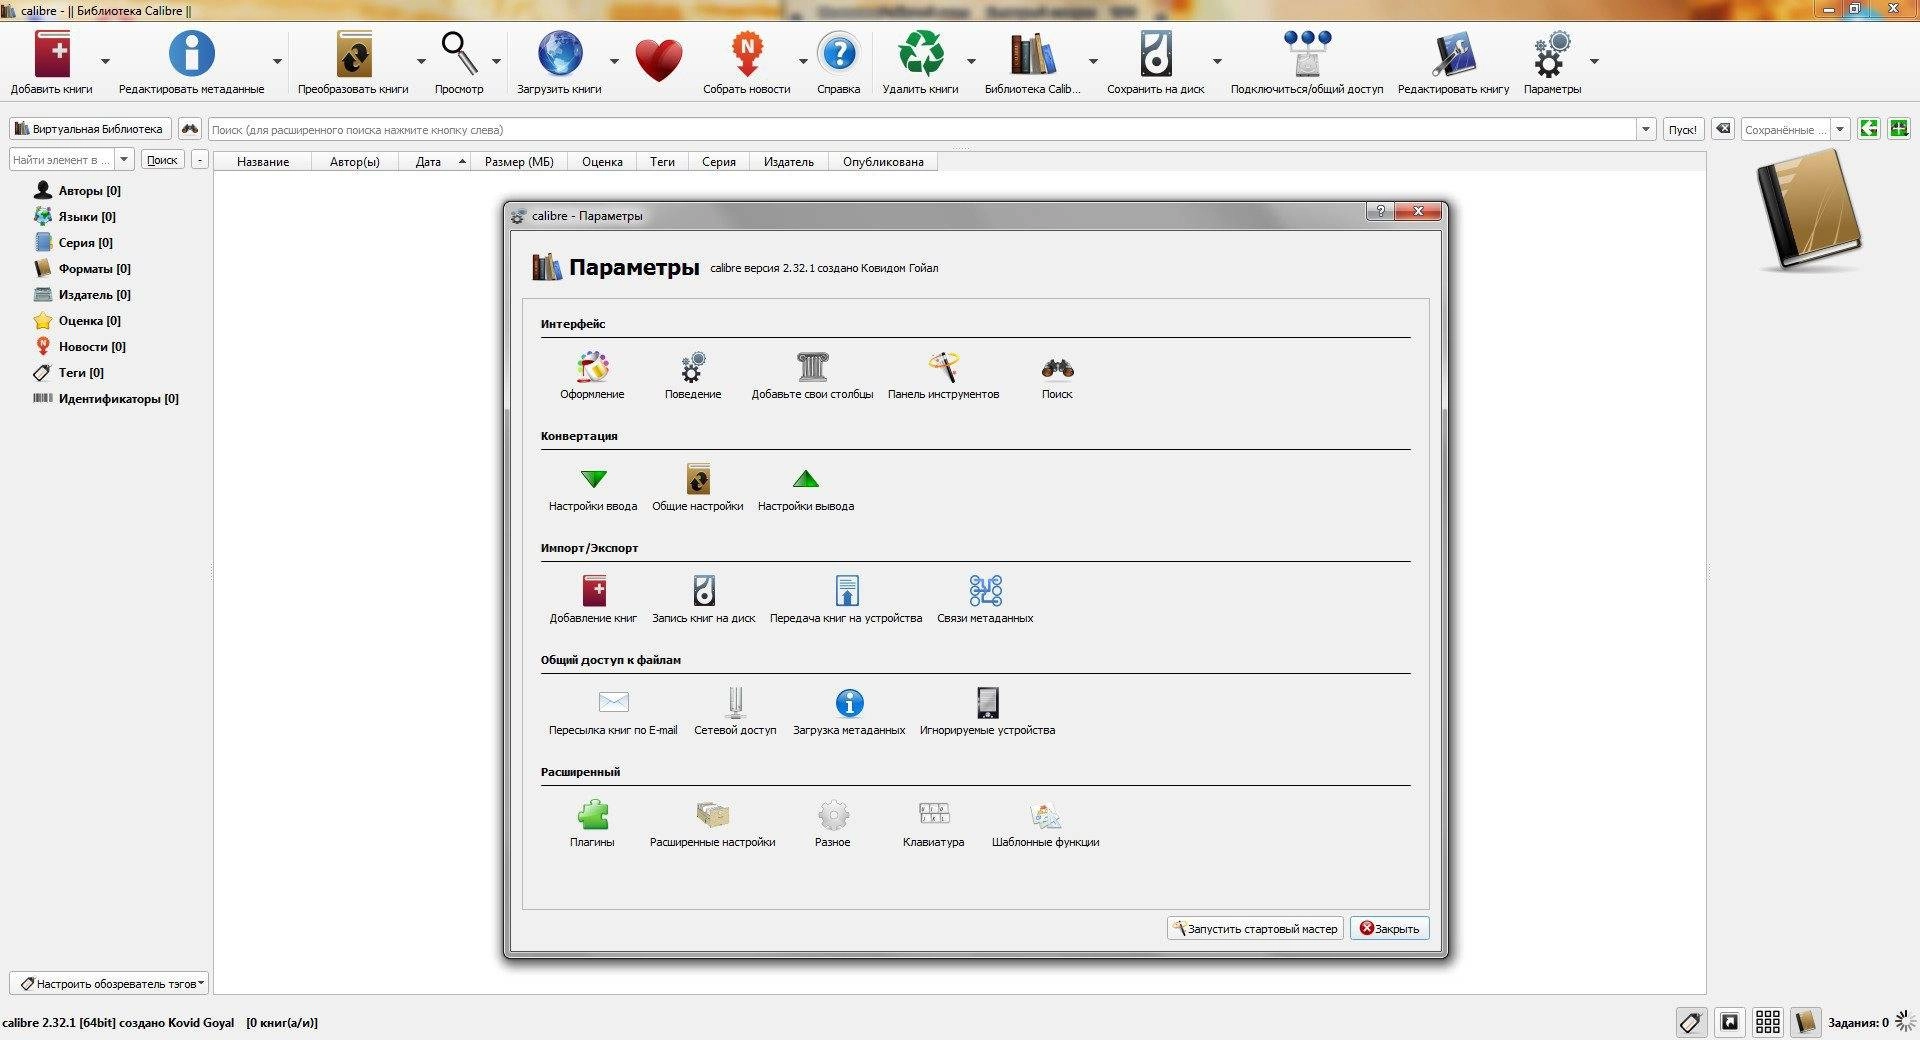1920x1040 pixels.
Task: Click Пуск! search button
Action: 1682,129
